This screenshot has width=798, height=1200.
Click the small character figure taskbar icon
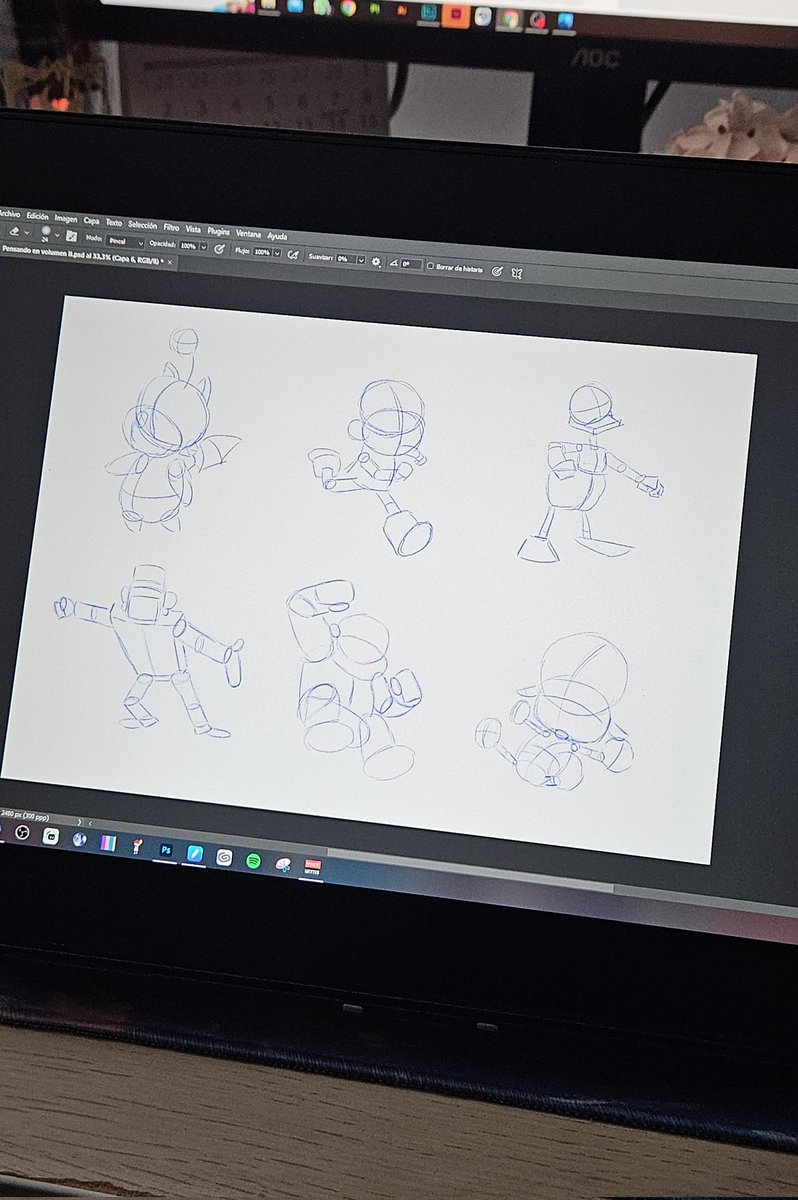pyautogui.click(x=136, y=847)
